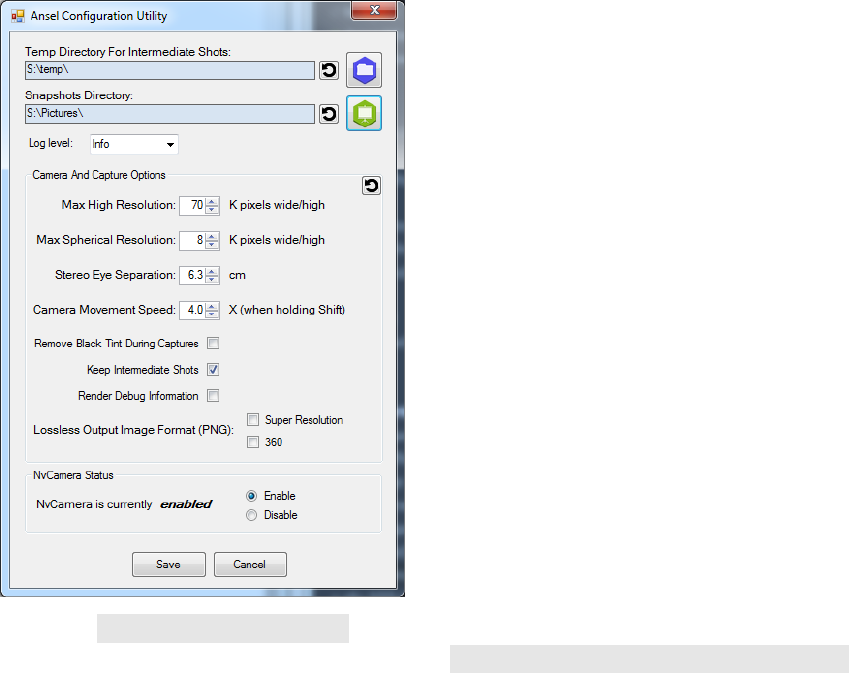The width and height of the screenshot is (849, 673).
Task: Increase Camera Movement Speed value
Action: (212, 306)
